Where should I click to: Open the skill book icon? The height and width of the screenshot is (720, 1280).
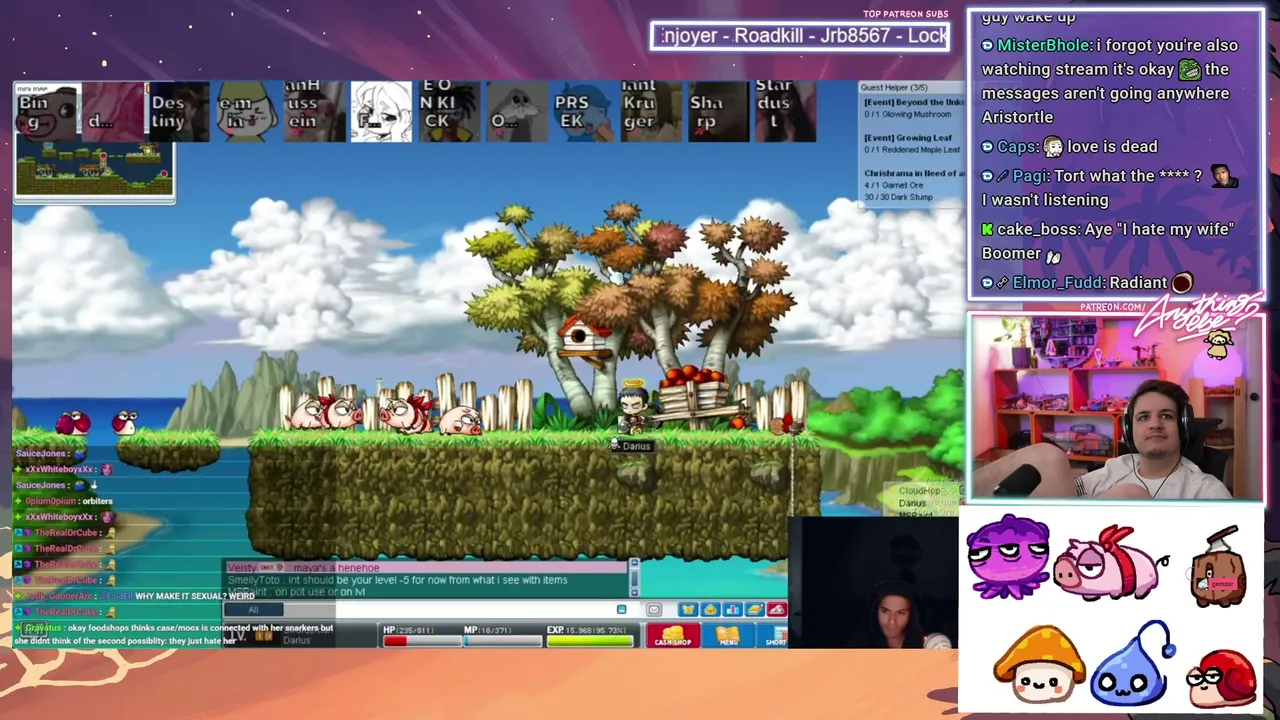coord(754,610)
